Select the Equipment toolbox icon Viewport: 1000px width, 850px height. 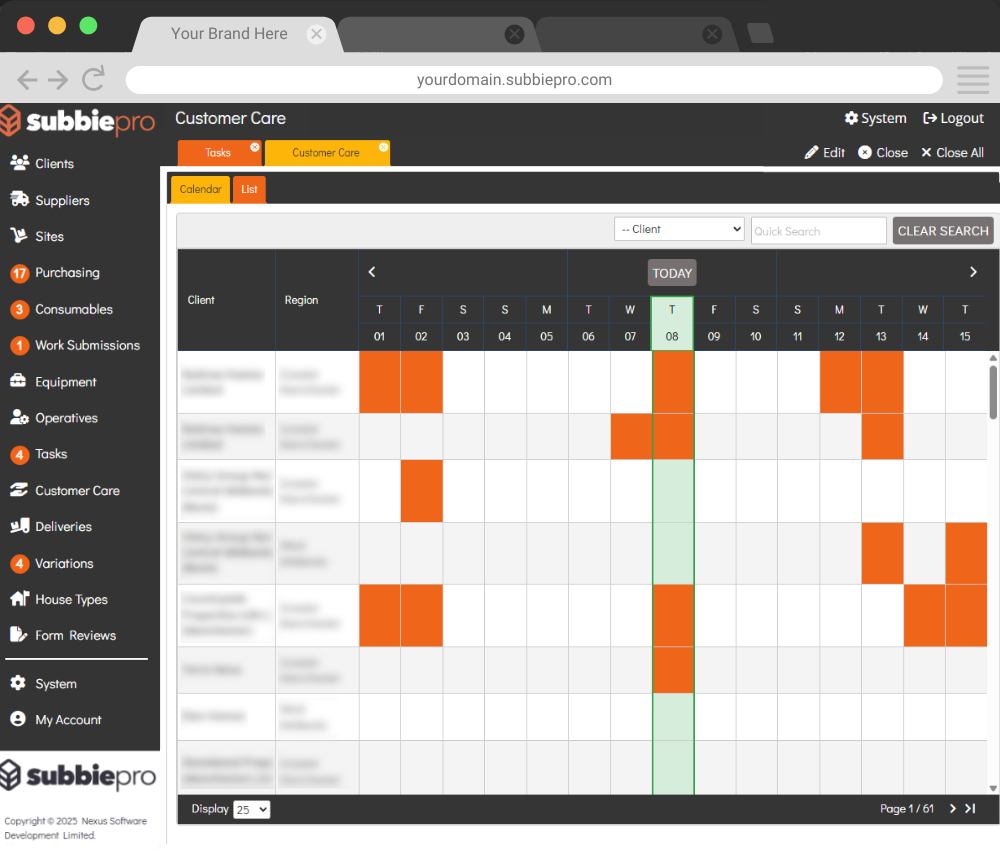pos(19,382)
